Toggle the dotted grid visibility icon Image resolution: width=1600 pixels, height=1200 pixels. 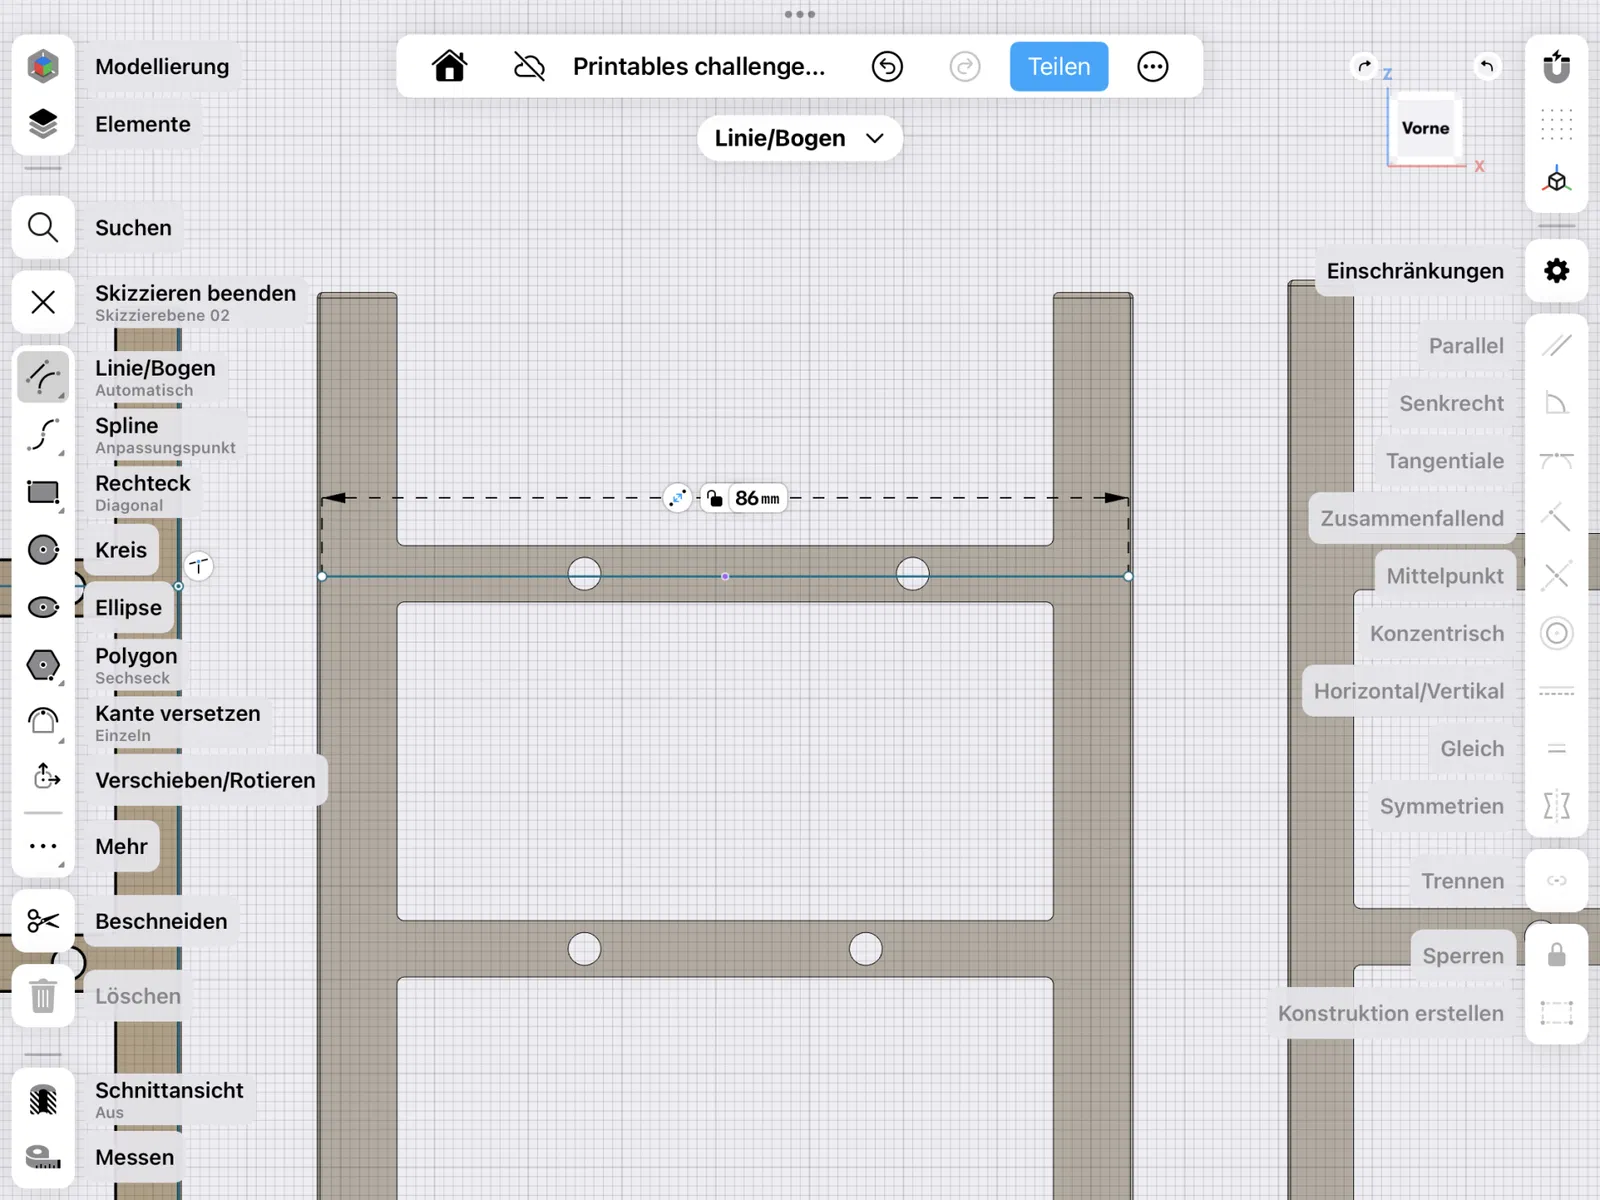(x=1556, y=124)
